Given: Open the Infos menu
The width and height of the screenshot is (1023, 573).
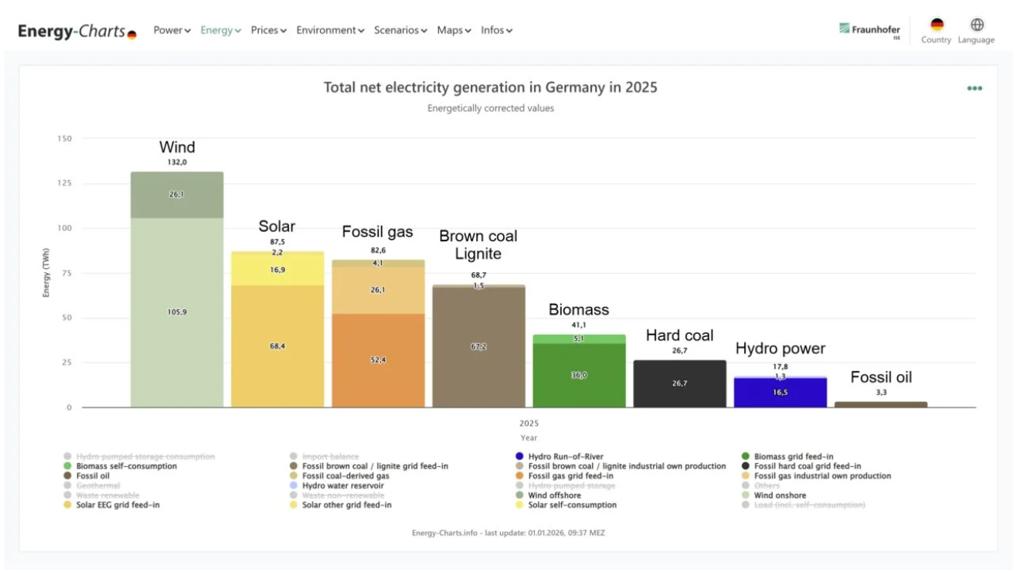Looking at the screenshot, I should pos(496,31).
